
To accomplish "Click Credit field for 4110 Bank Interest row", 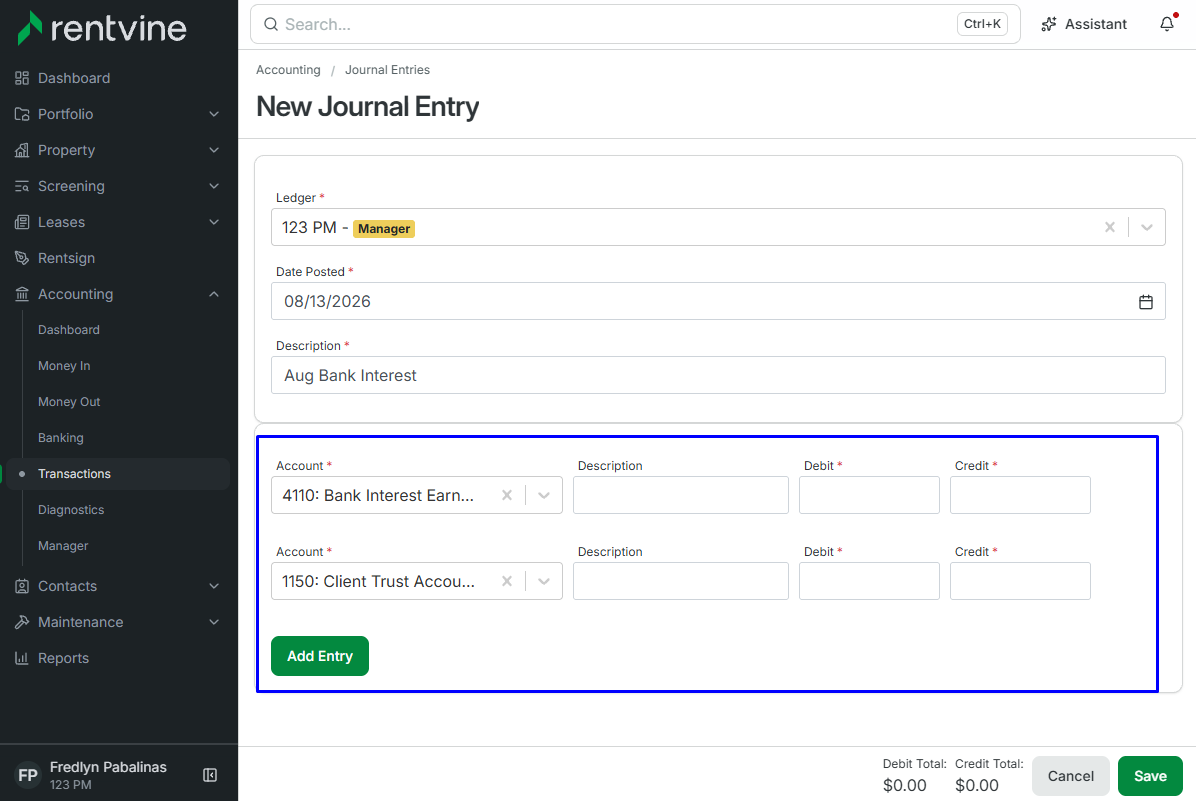I will (x=1020, y=495).
